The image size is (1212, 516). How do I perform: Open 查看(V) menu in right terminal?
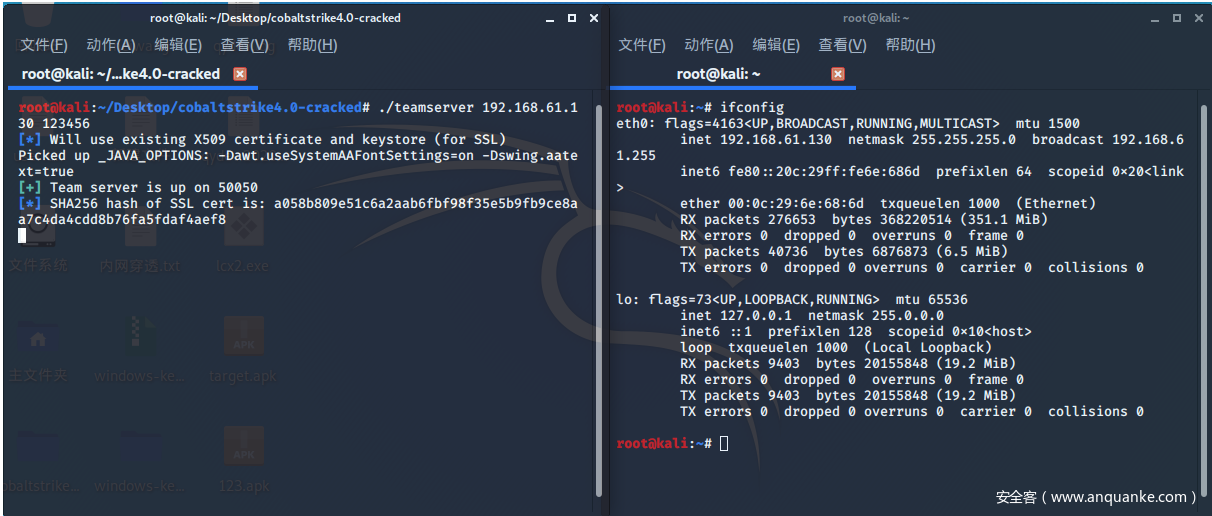tap(843, 45)
